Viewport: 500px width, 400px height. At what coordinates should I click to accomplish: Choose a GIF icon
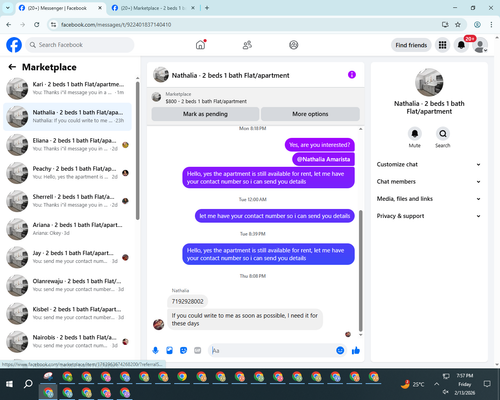(198, 350)
